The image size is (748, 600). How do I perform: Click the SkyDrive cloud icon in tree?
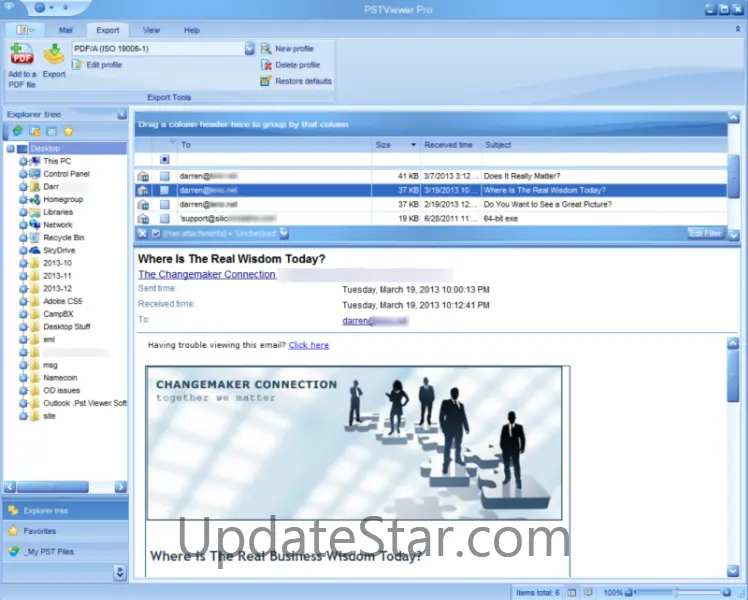(35, 250)
